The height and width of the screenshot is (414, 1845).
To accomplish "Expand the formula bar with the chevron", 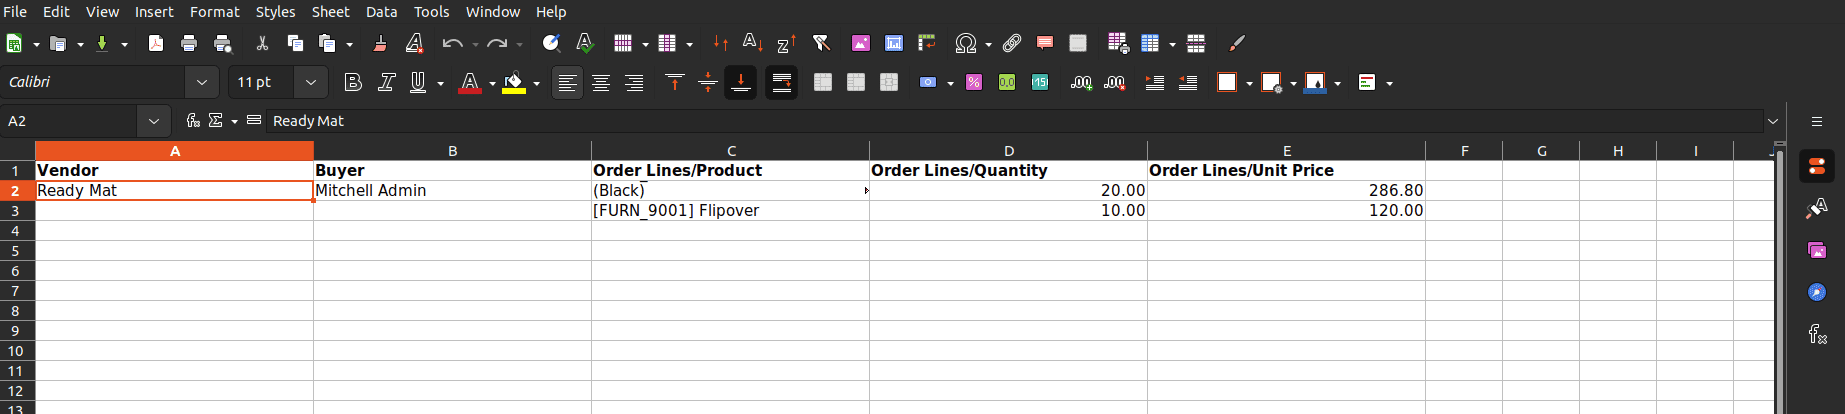I will point(1773,121).
